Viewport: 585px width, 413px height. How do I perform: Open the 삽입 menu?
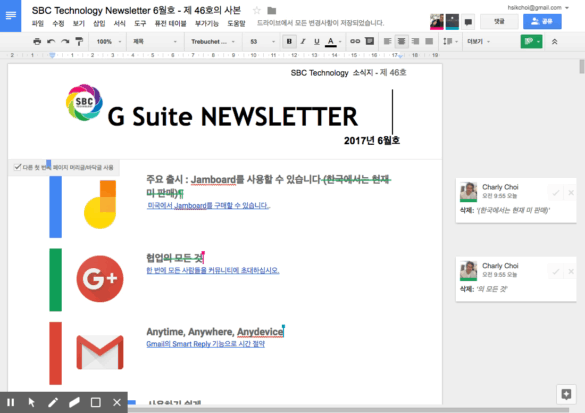tap(99, 24)
